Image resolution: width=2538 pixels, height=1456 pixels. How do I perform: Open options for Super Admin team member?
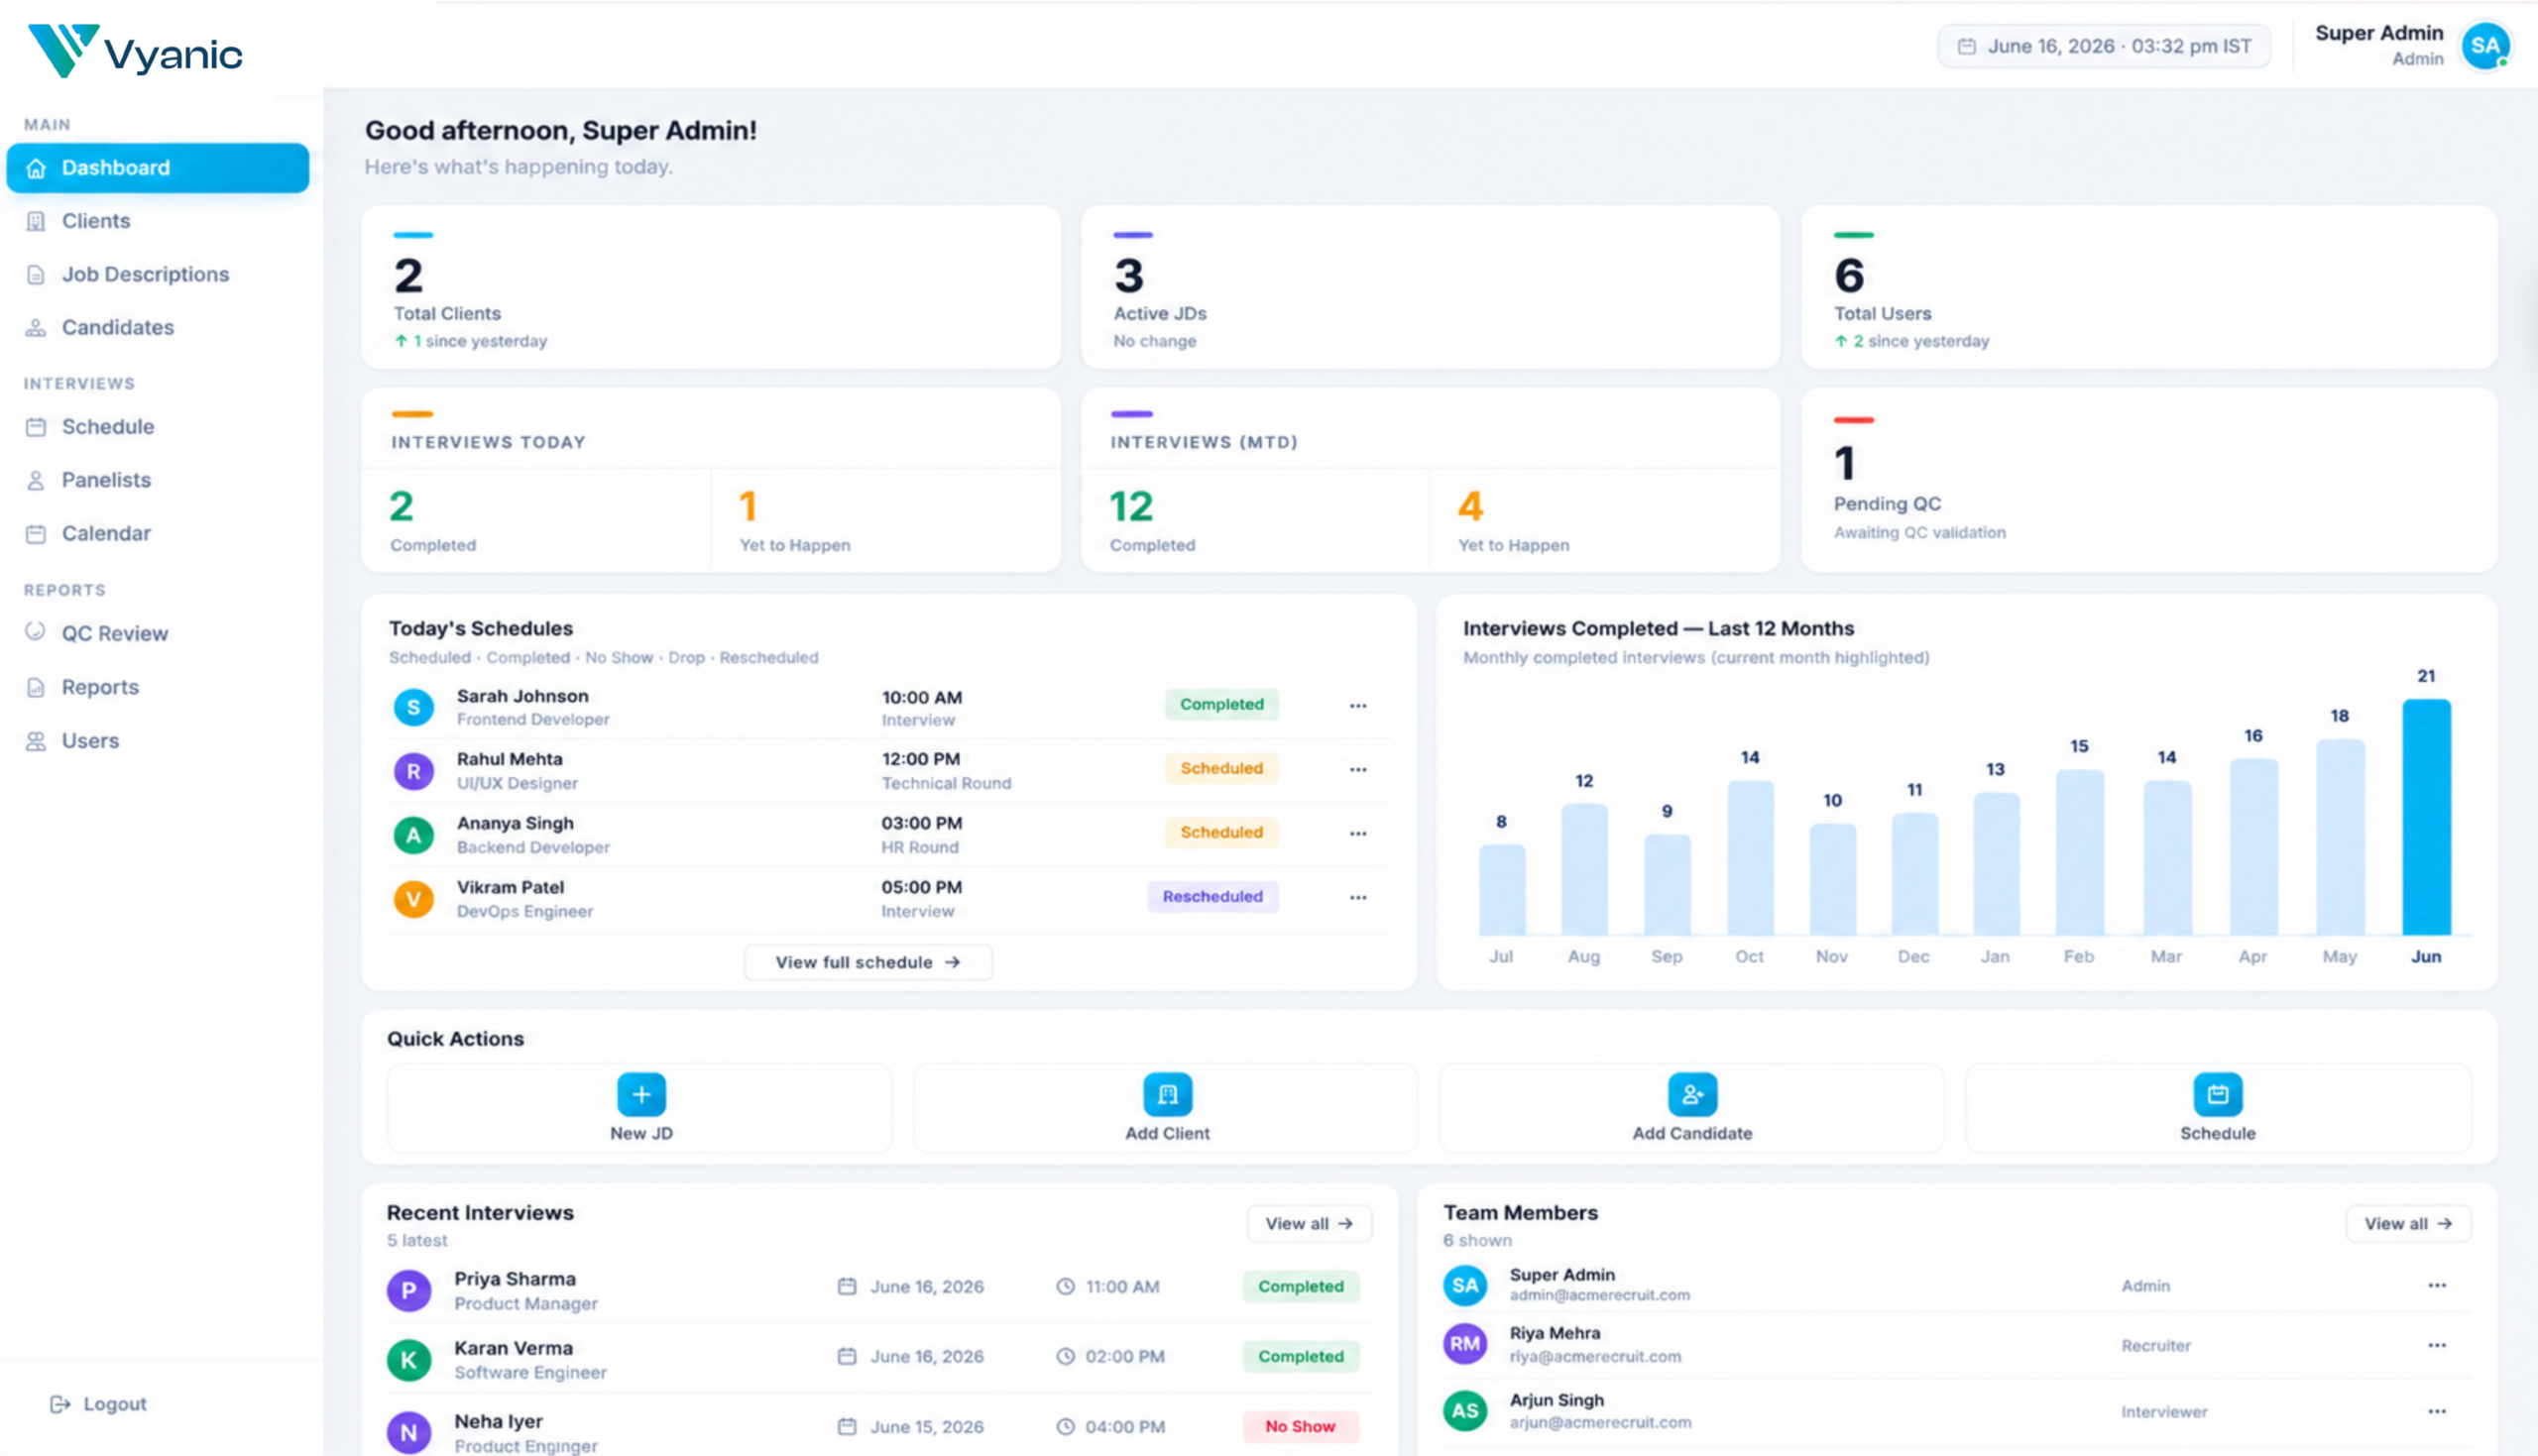[2437, 1286]
